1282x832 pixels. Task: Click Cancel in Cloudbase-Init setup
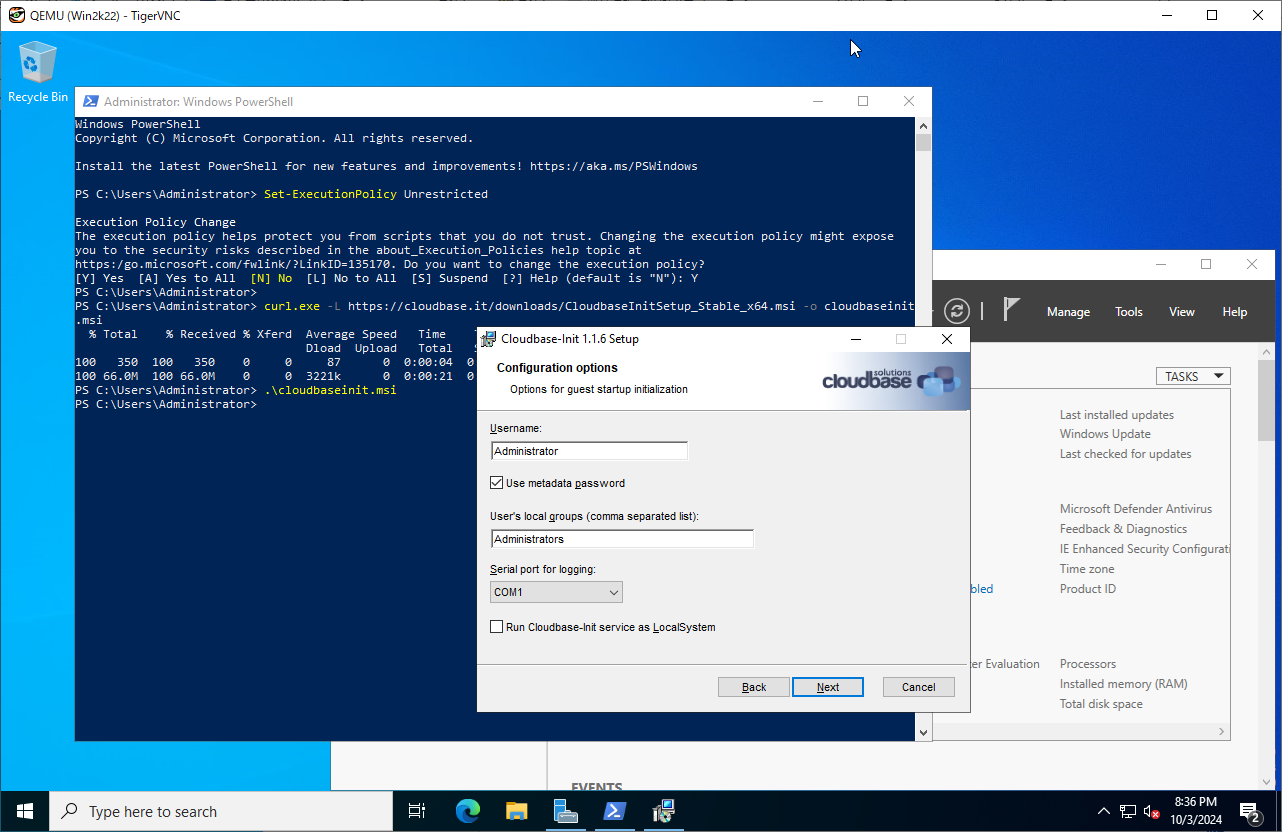[x=919, y=687]
